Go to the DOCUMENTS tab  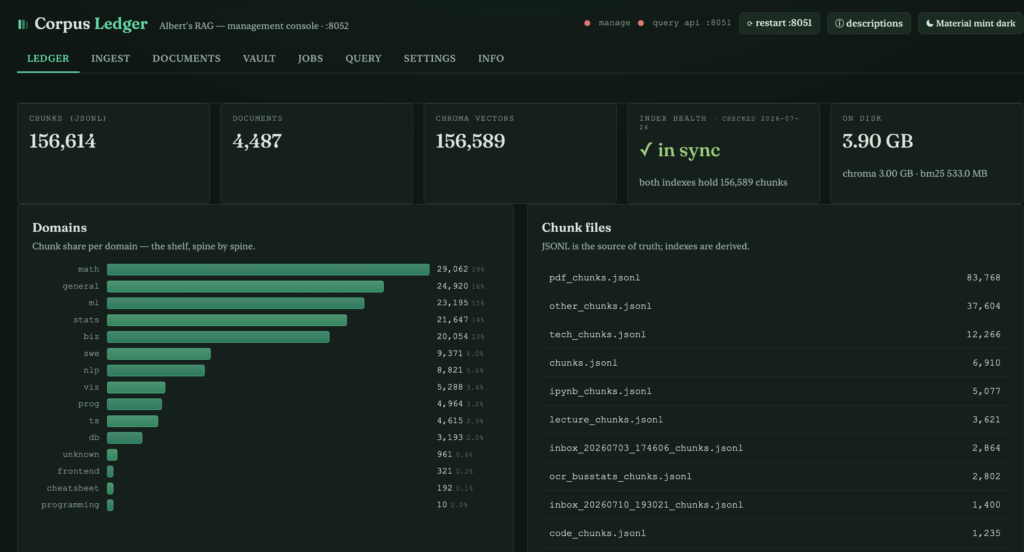coord(186,59)
